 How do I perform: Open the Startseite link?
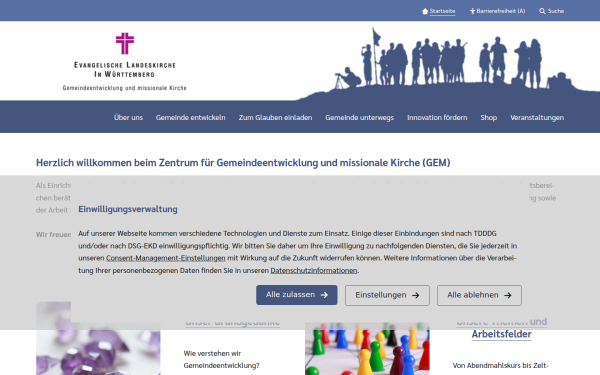click(442, 11)
